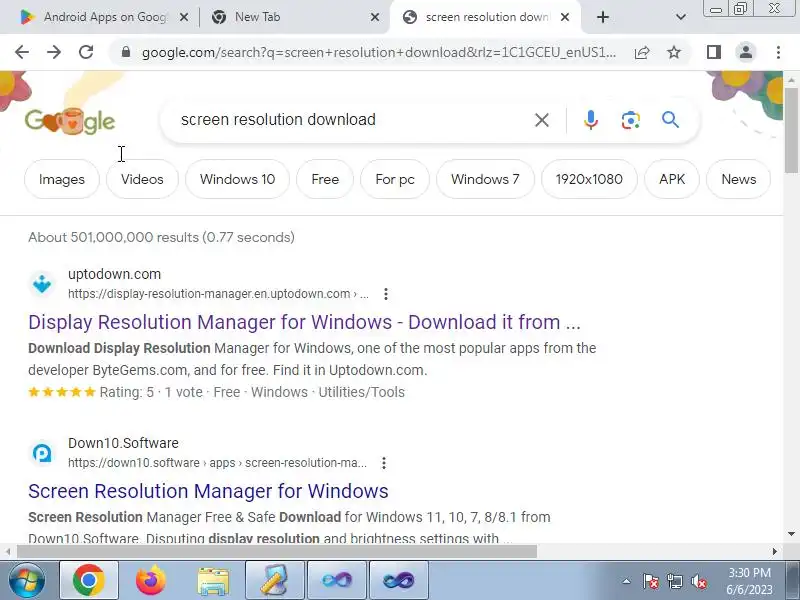Open Display Resolution Manager for Windows link
The width and height of the screenshot is (800, 600).
(305, 322)
